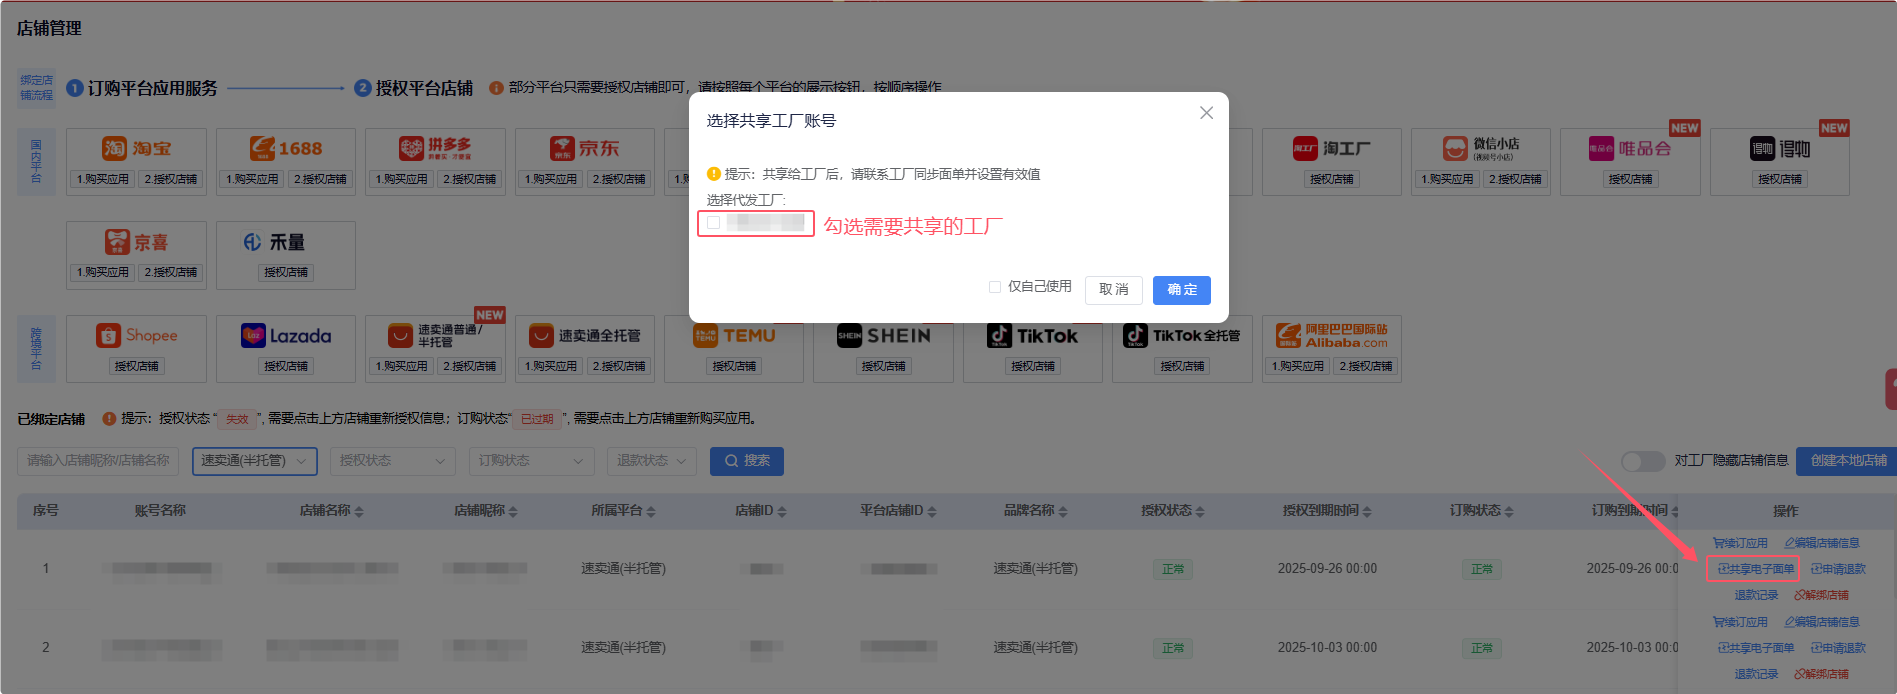The image size is (1897, 694).
Task: Confirm with the 确定 button
Action: point(1182,290)
